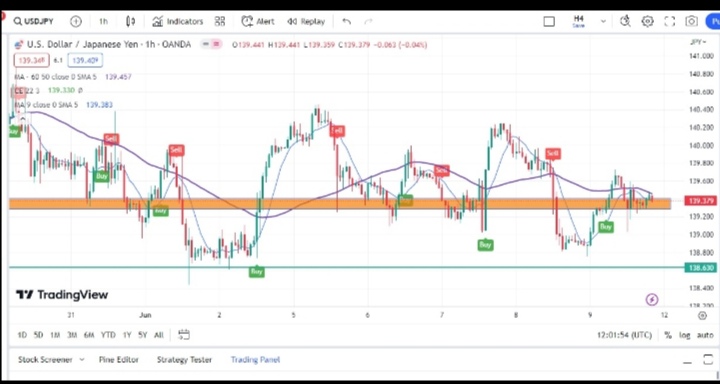Click the Buy signal label below the green line

(x=257, y=272)
